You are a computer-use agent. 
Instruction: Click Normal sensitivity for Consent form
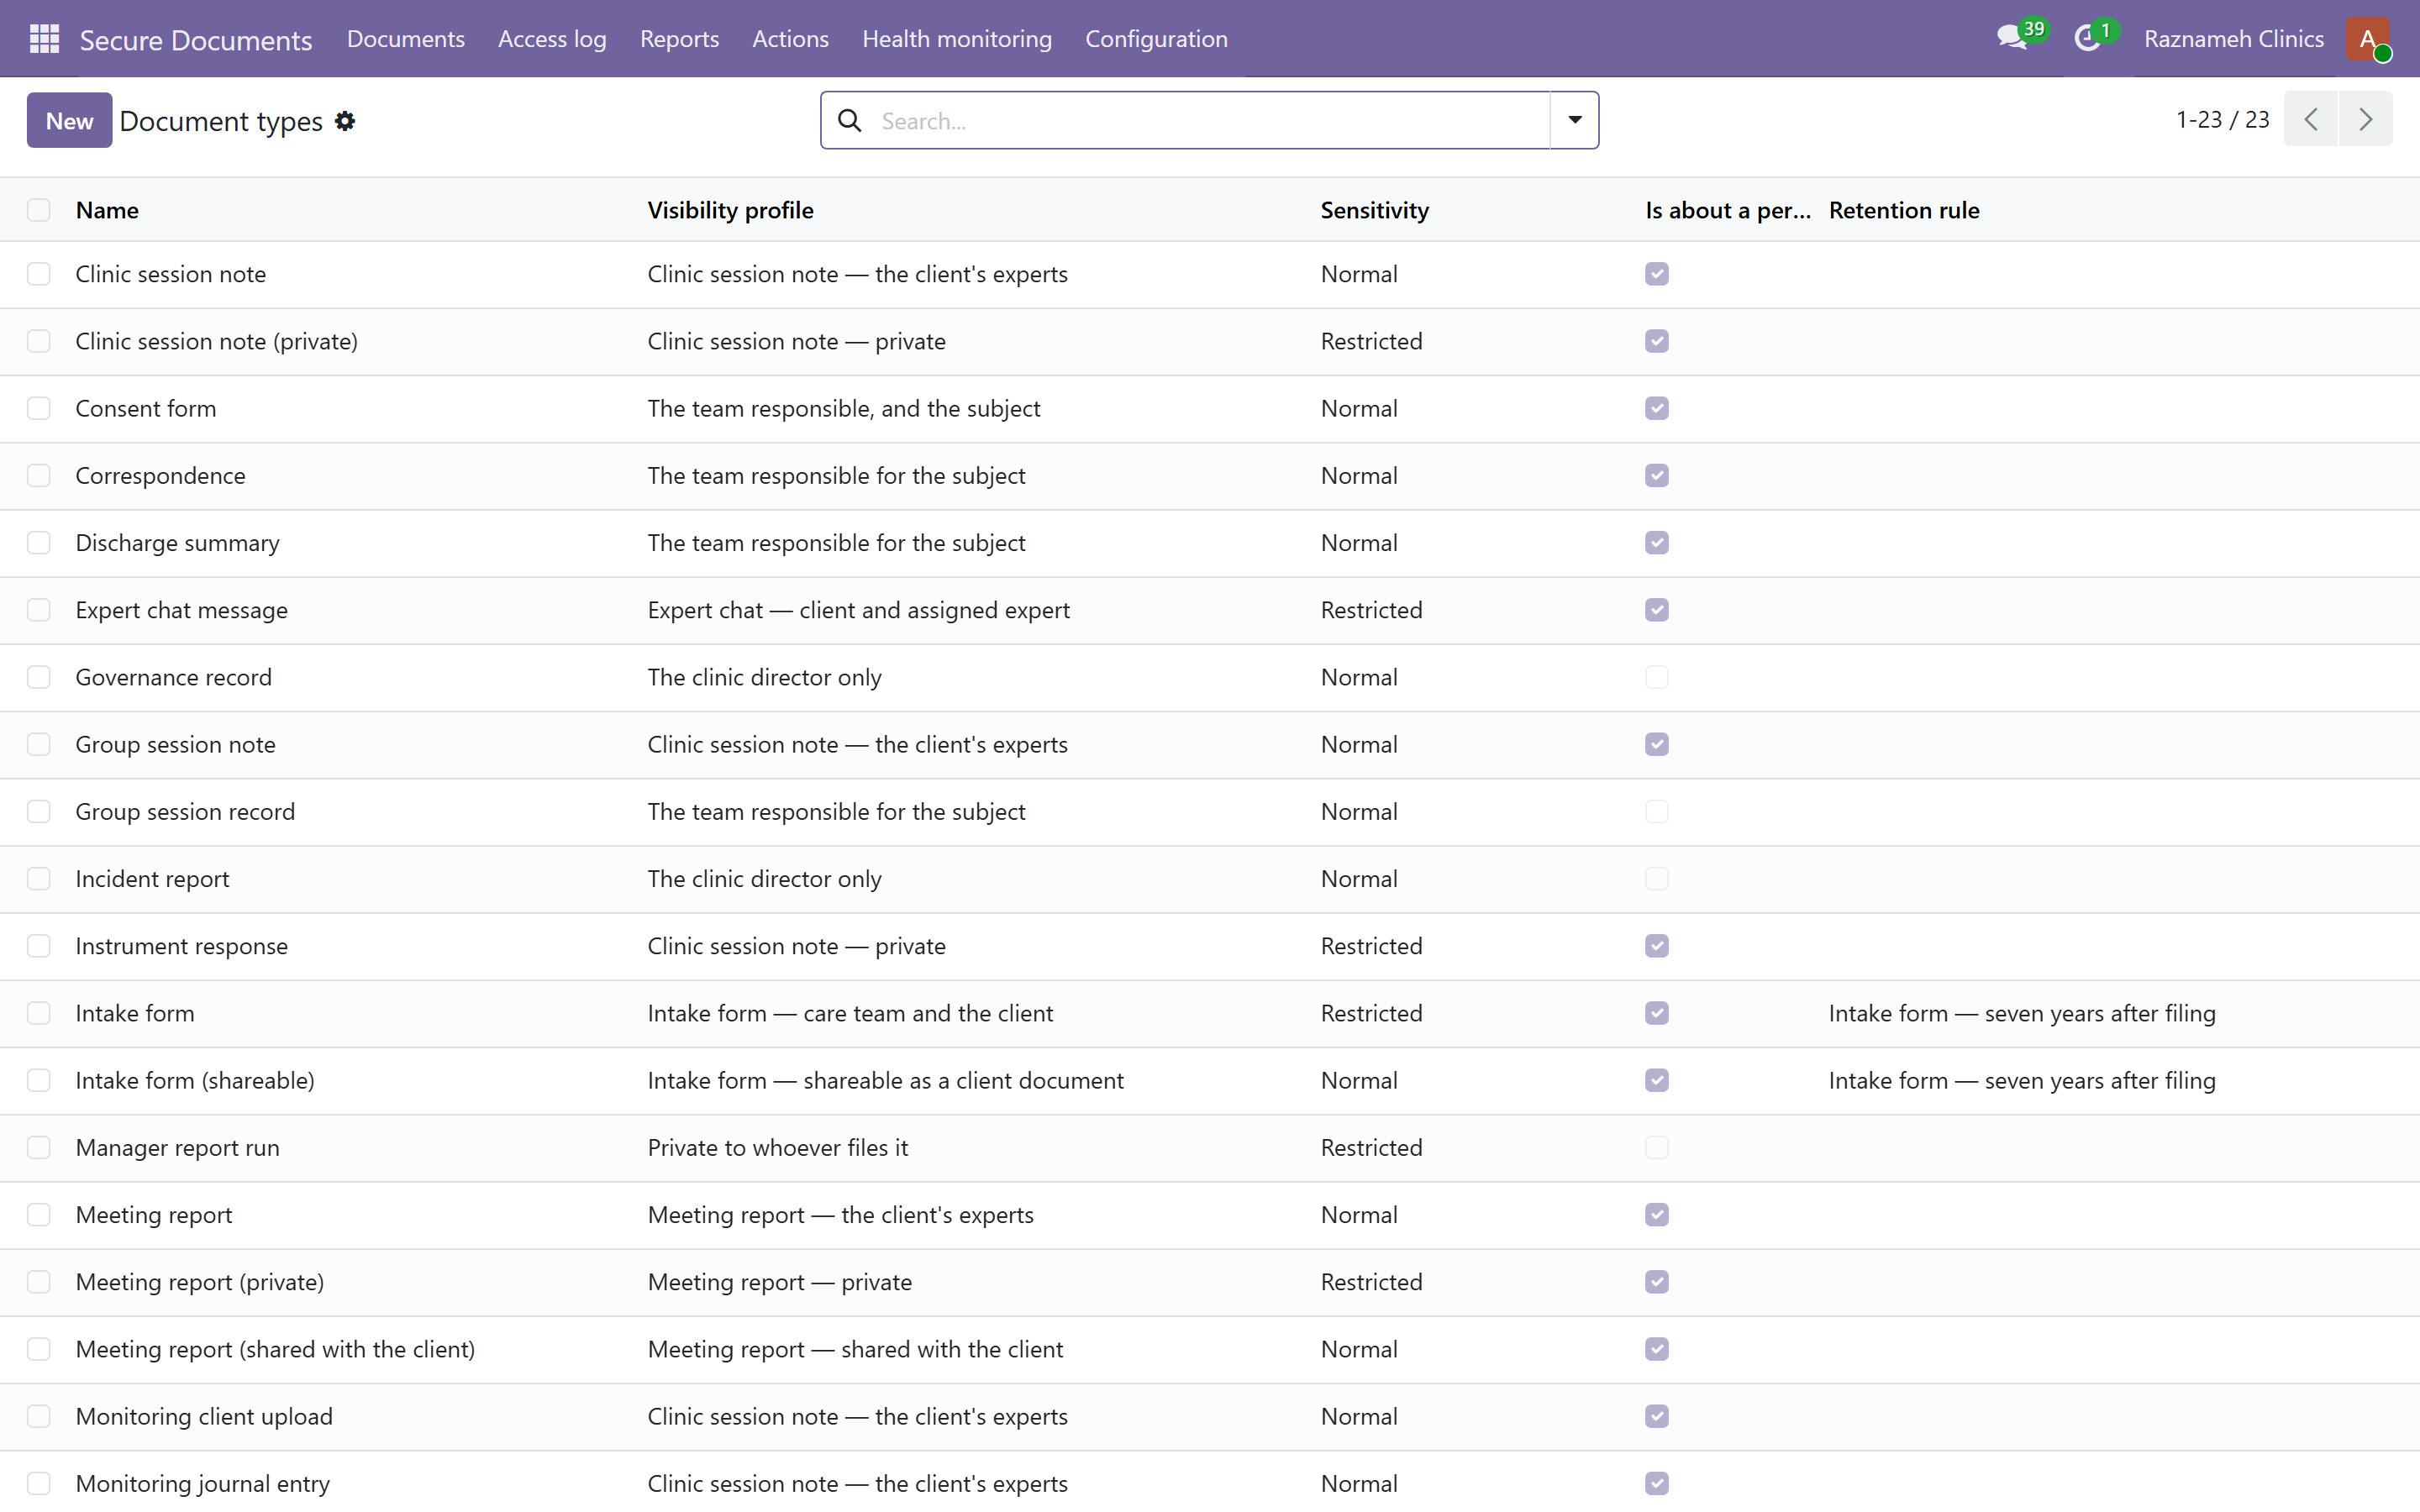click(x=1359, y=408)
